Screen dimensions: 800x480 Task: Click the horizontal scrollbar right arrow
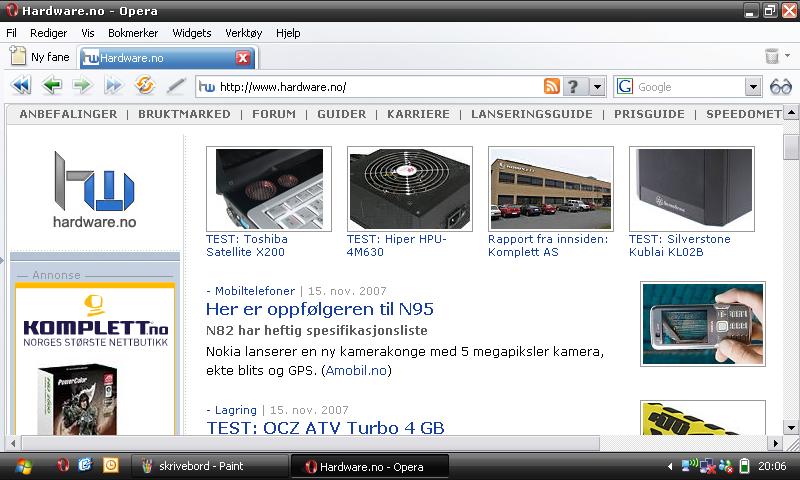click(x=775, y=443)
